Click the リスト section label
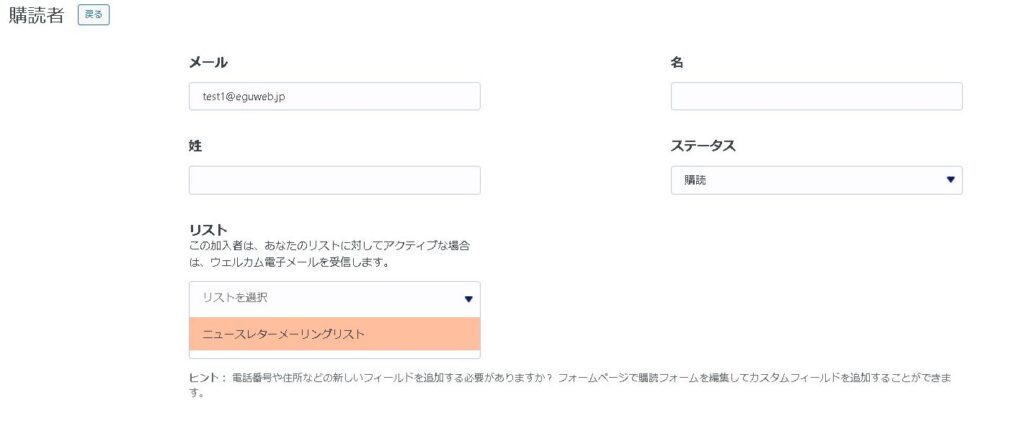 coord(208,230)
